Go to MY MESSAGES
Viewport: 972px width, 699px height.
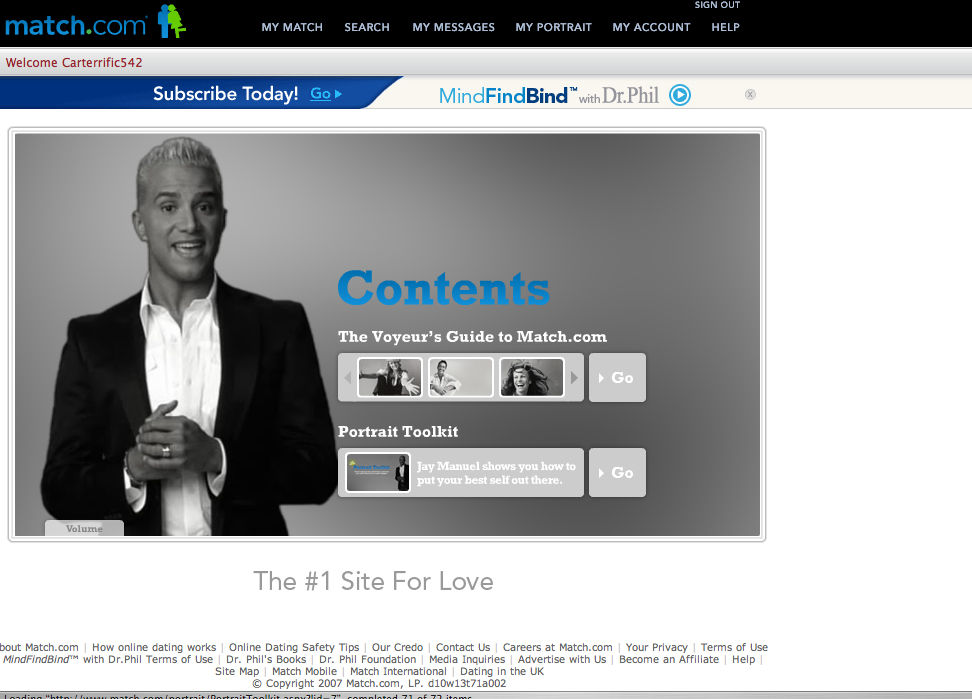(453, 27)
